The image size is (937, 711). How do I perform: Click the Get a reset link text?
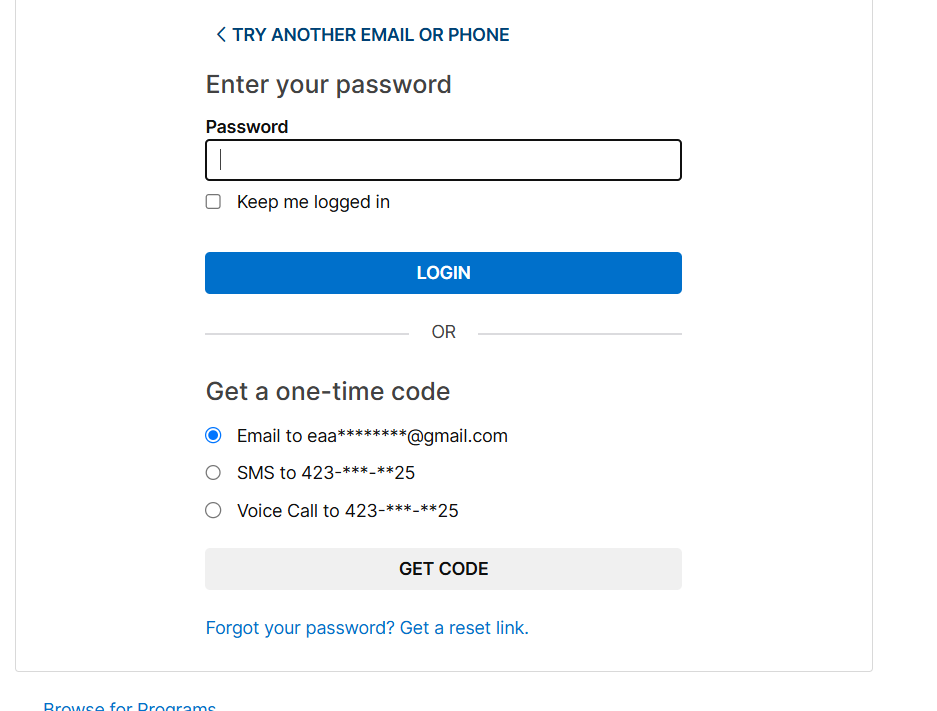tap(464, 628)
